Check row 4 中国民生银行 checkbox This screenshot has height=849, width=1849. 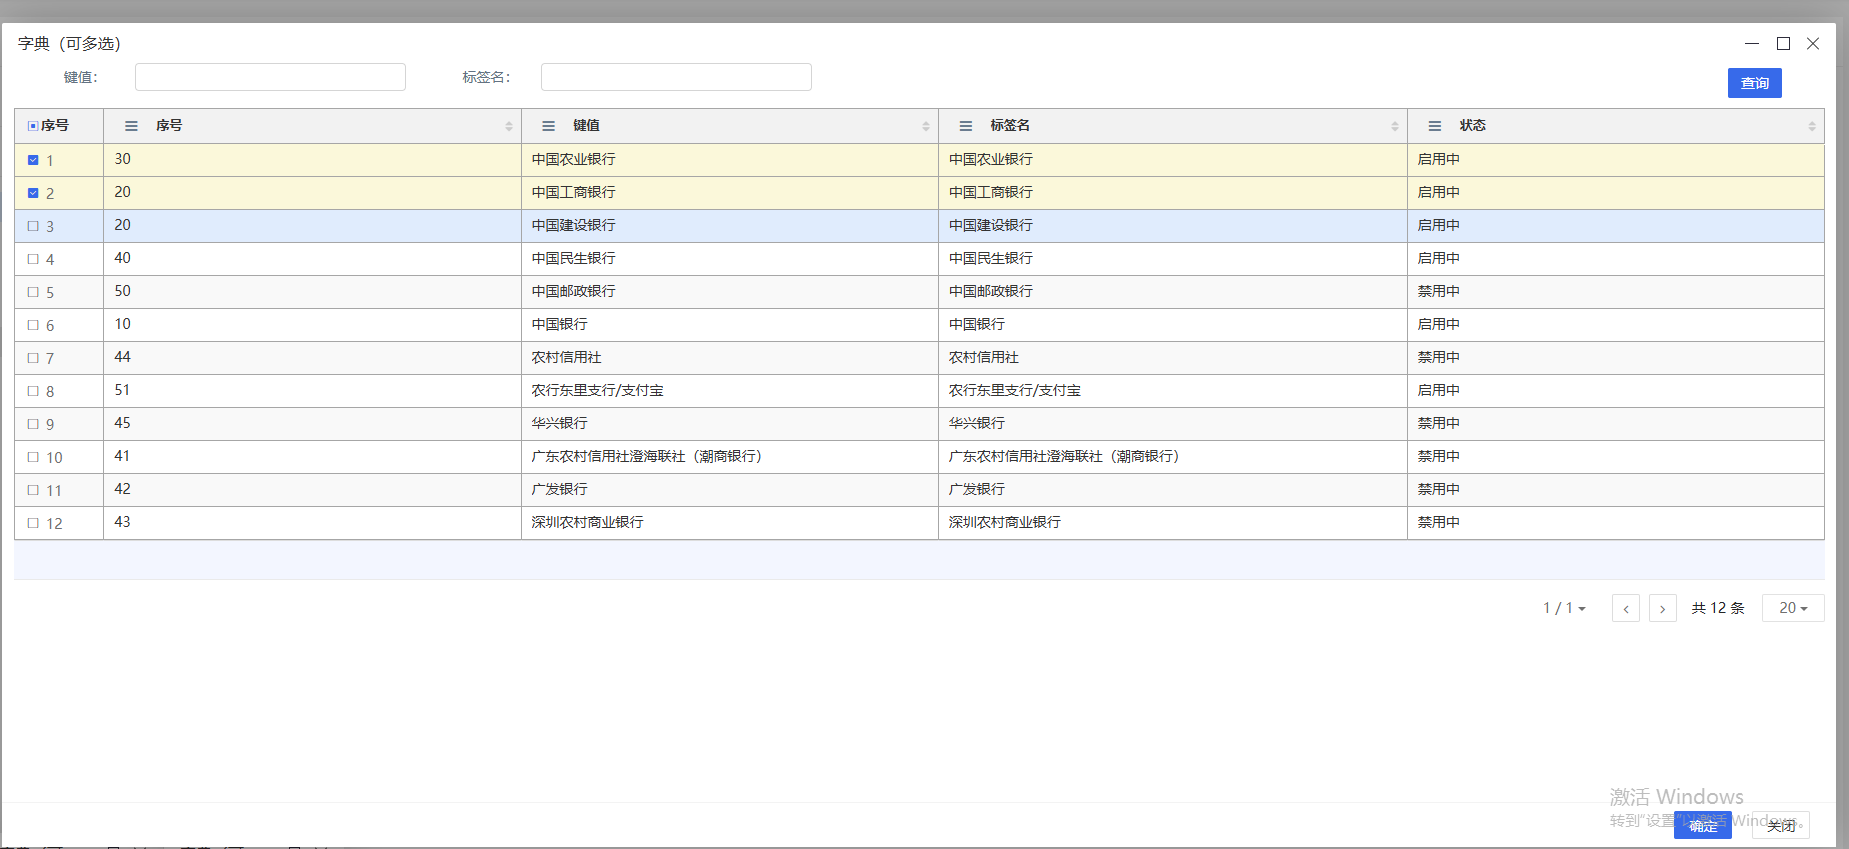click(33, 259)
